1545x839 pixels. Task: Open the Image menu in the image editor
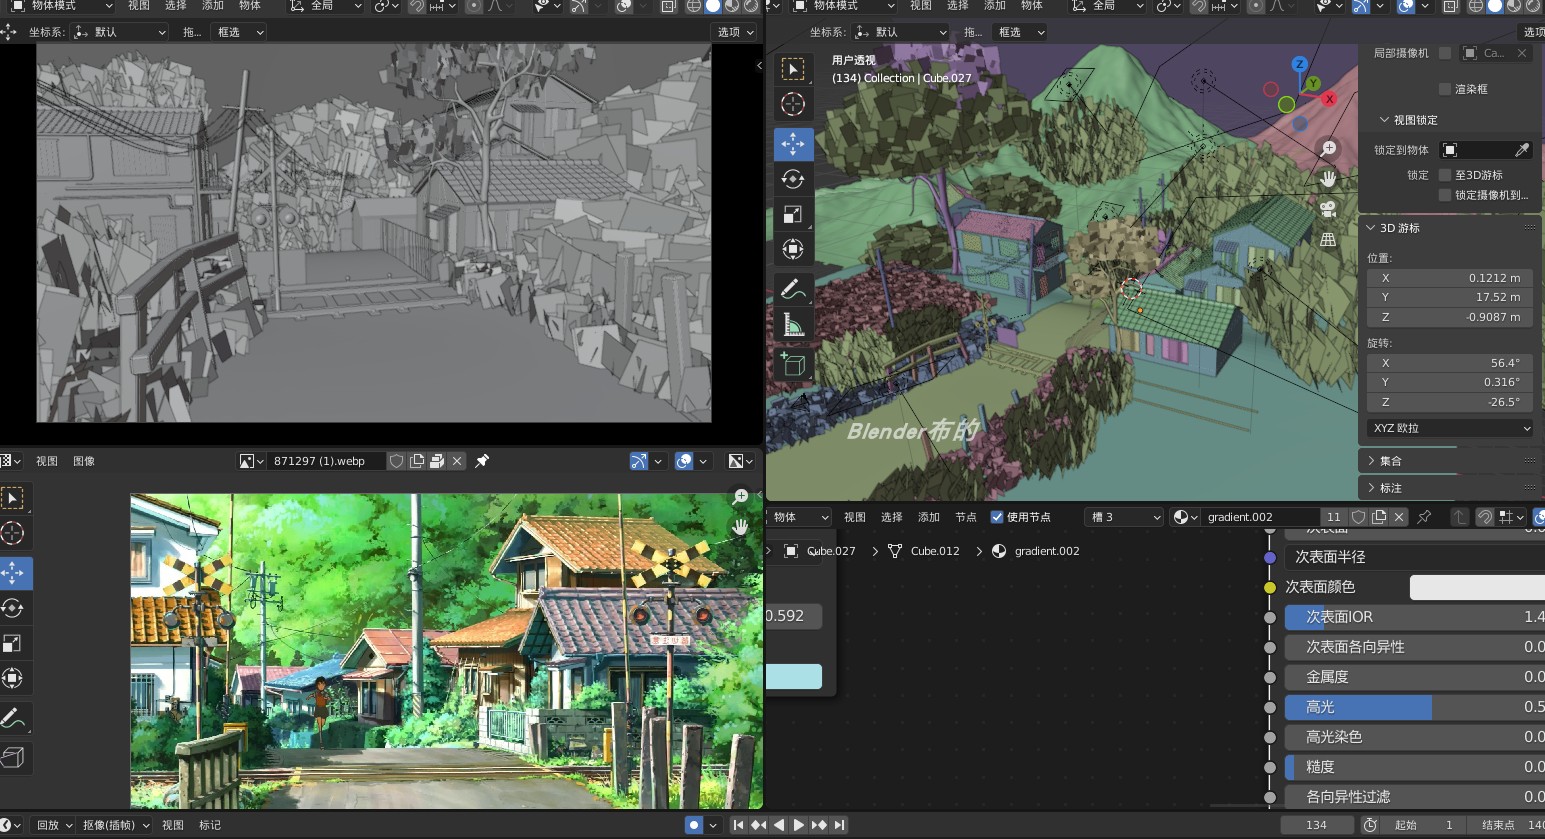tap(84, 461)
